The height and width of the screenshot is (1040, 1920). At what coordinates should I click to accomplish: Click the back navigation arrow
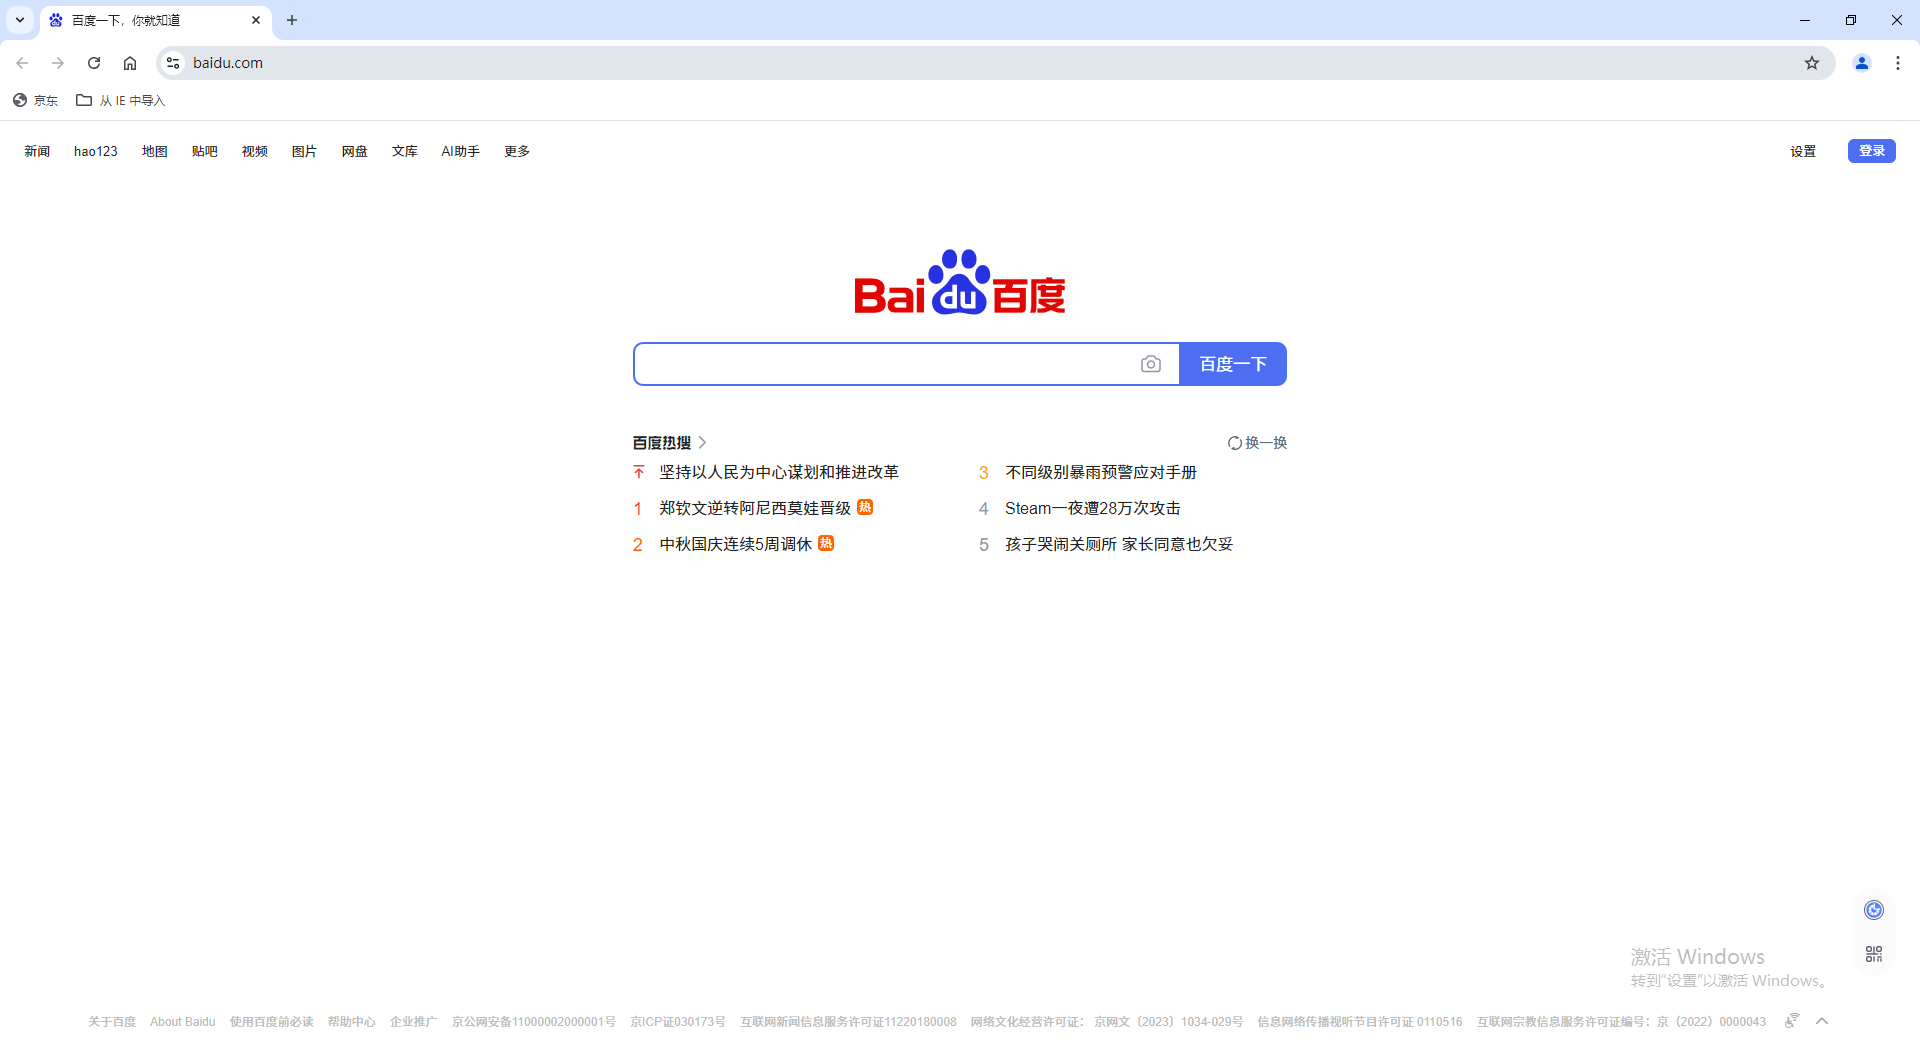pyautogui.click(x=22, y=63)
